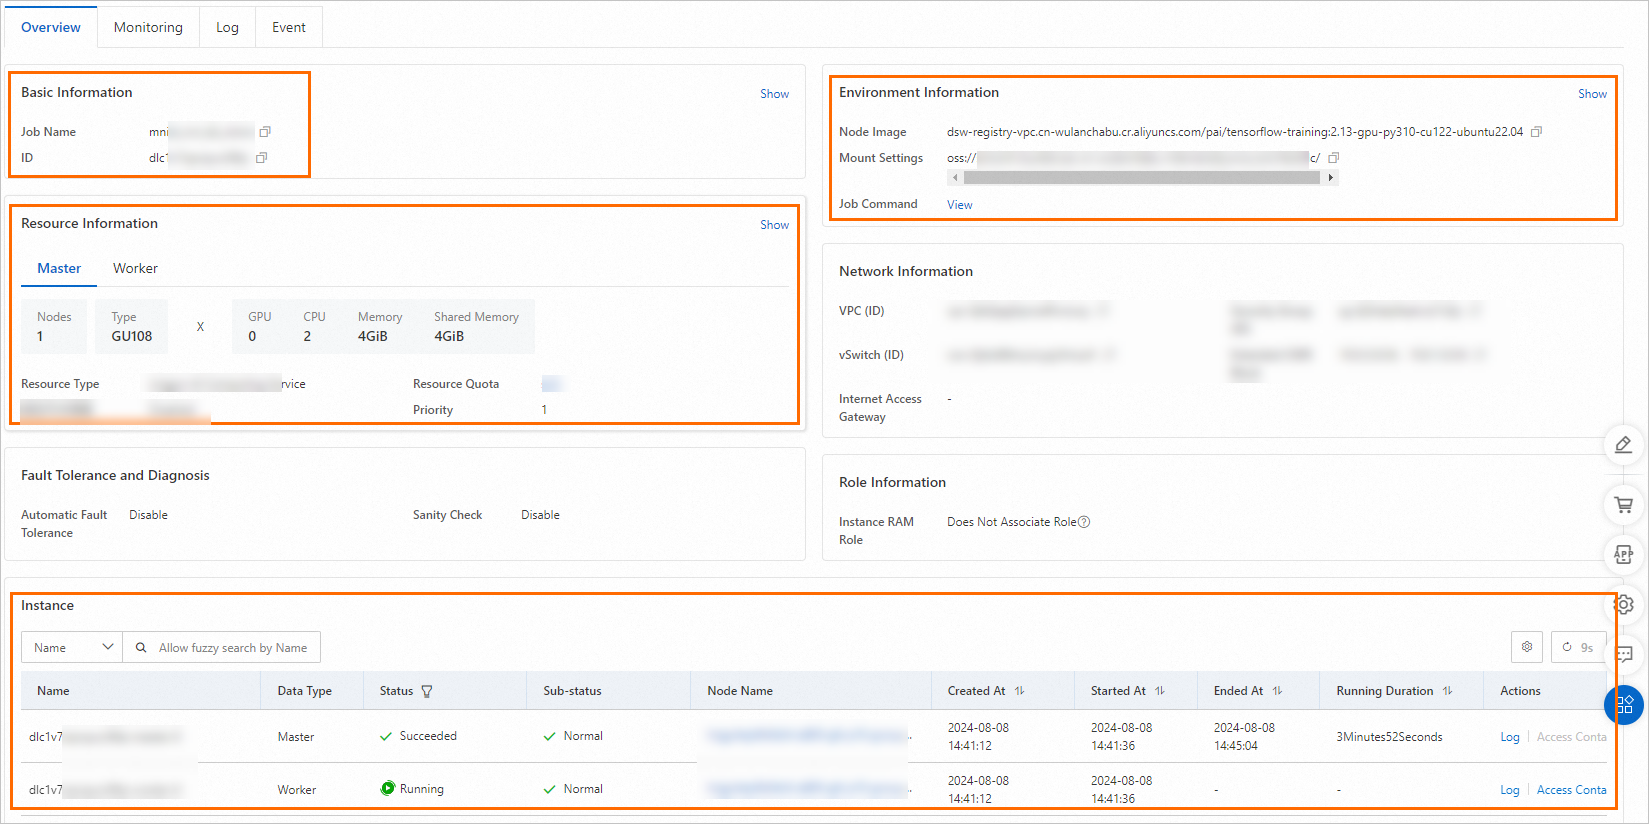Open the gear floating sidebar icon

point(1624,605)
